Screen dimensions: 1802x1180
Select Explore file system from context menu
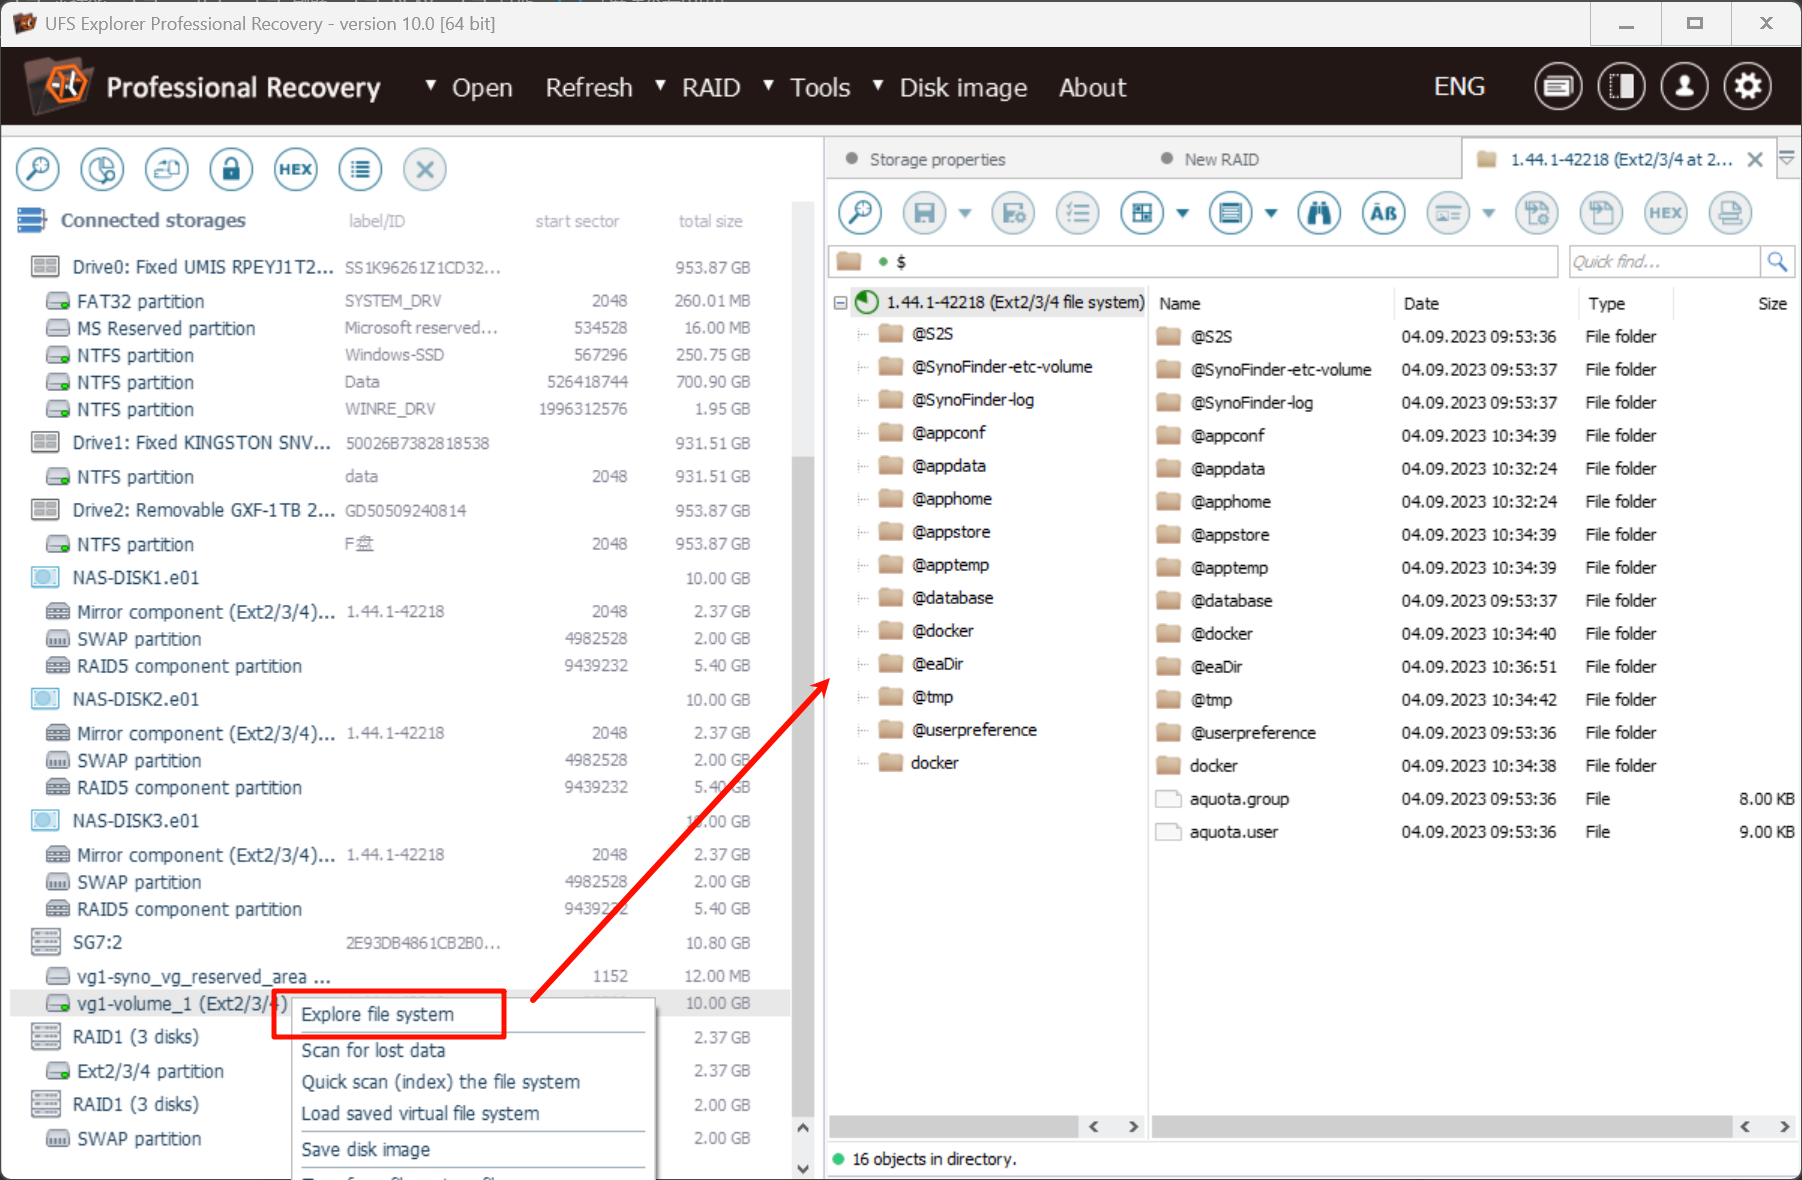(x=378, y=1014)
